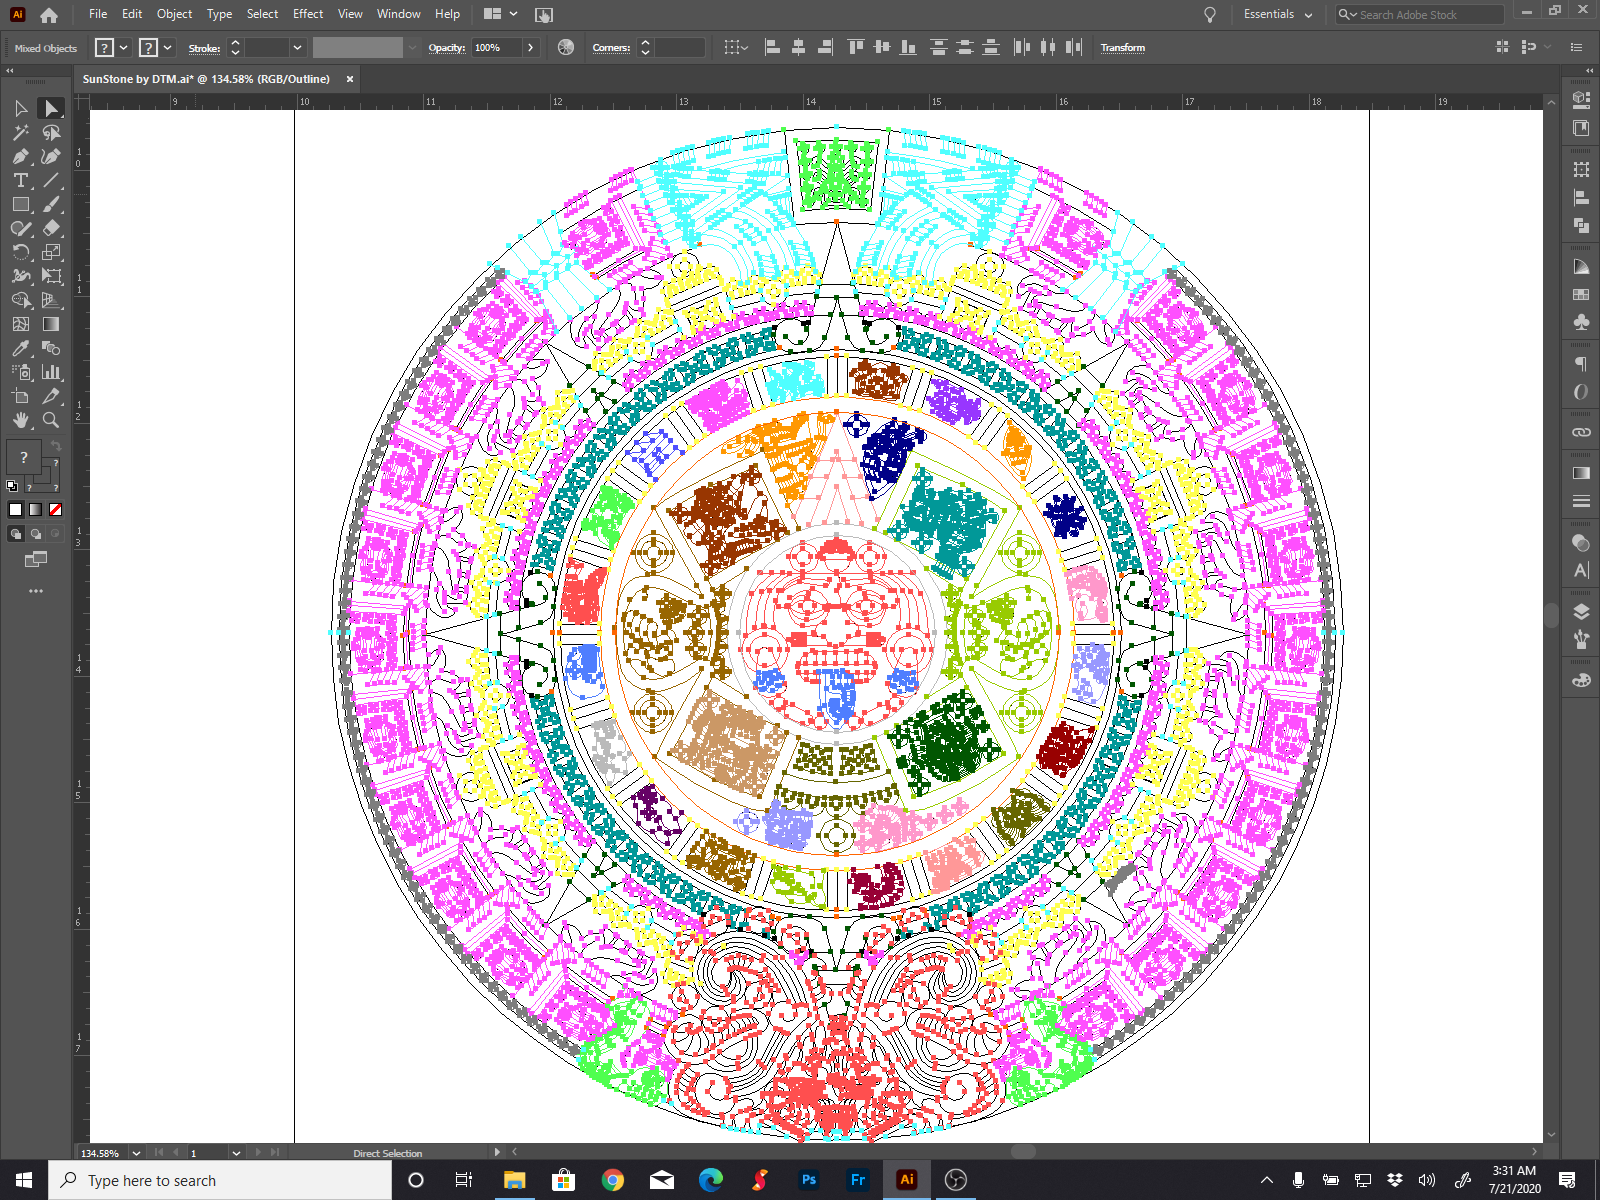The width and height of the screenshot is (1600, 1200).
Task: Select the Rectangle tool
Action: pos(21,204)
